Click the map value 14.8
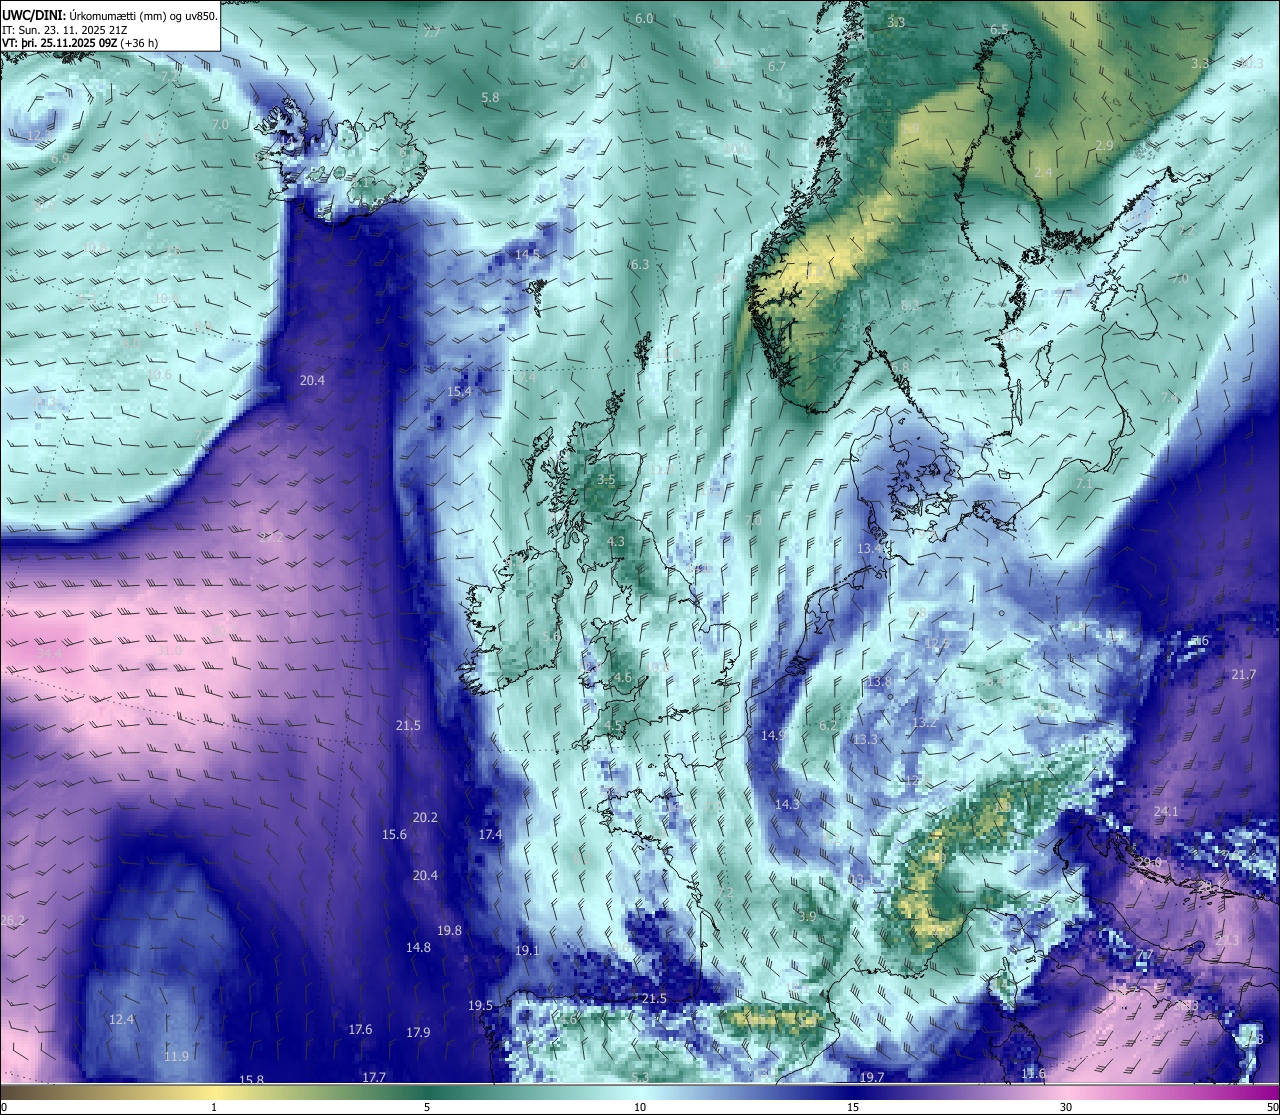 [x=418, y=948]
